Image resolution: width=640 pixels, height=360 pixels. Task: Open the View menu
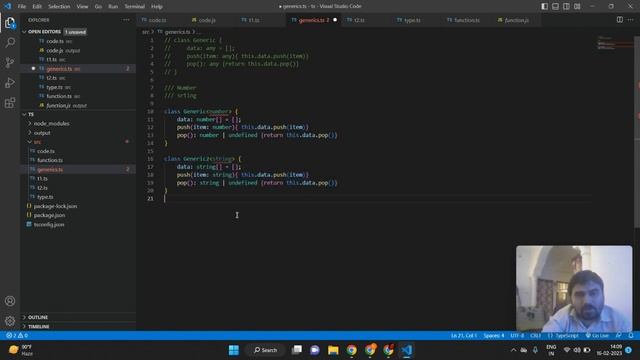pyautogui.click(x=82, y=7)
